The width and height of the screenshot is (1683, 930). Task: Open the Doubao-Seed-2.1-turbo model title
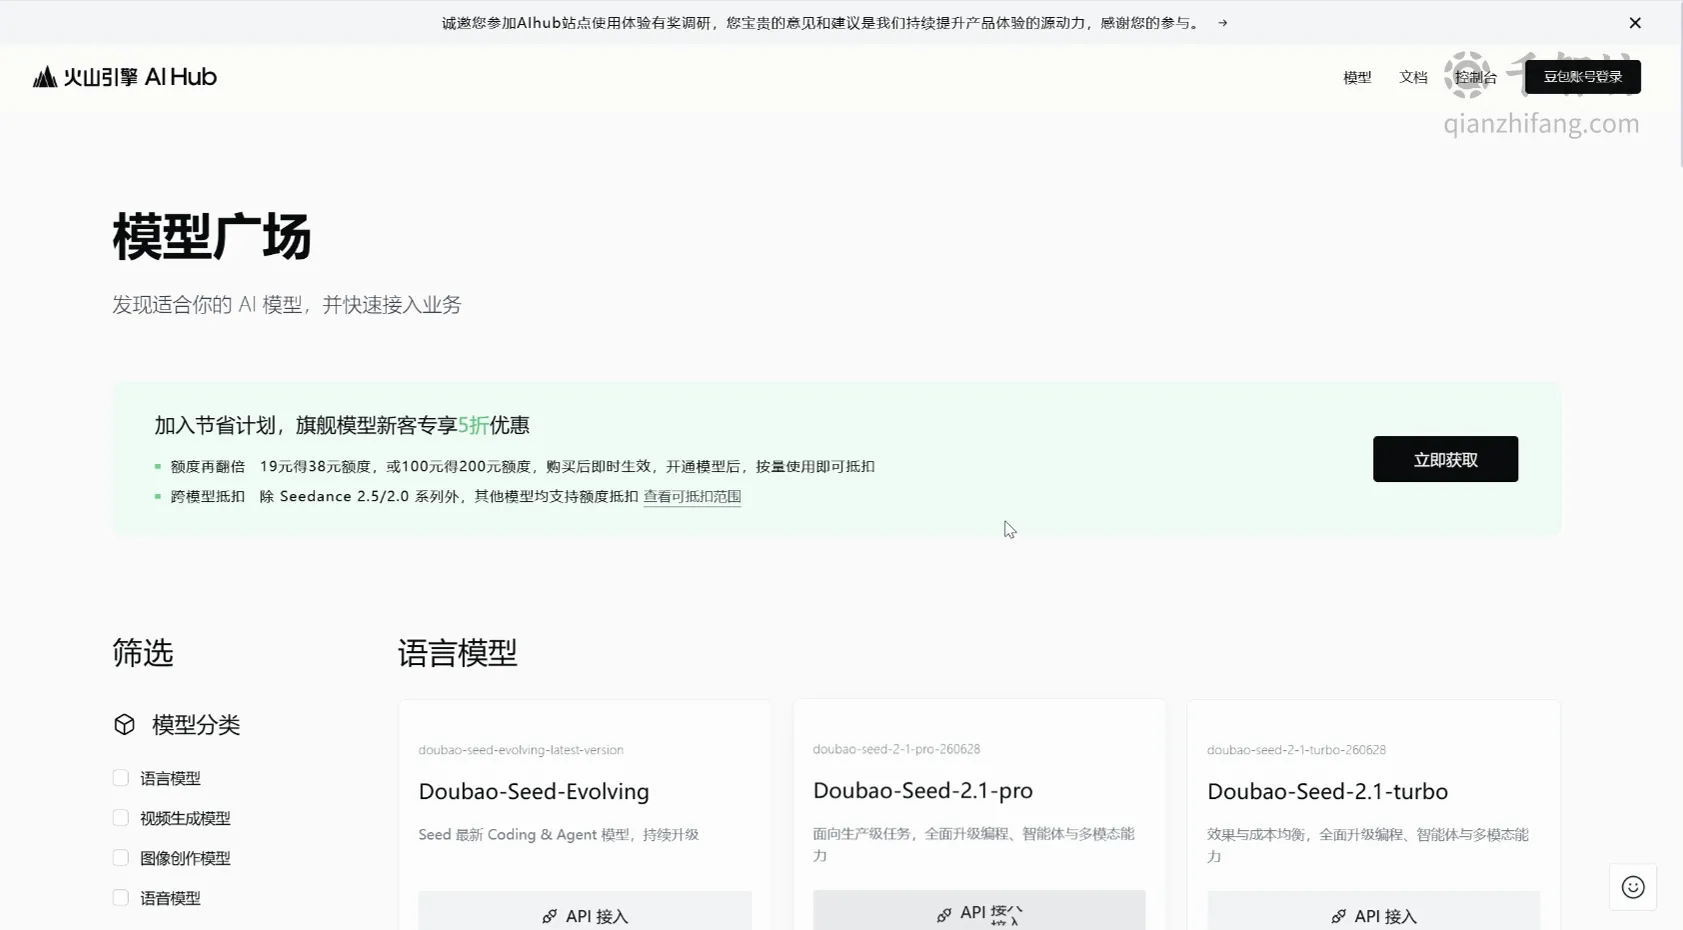tap(1327, 791)
